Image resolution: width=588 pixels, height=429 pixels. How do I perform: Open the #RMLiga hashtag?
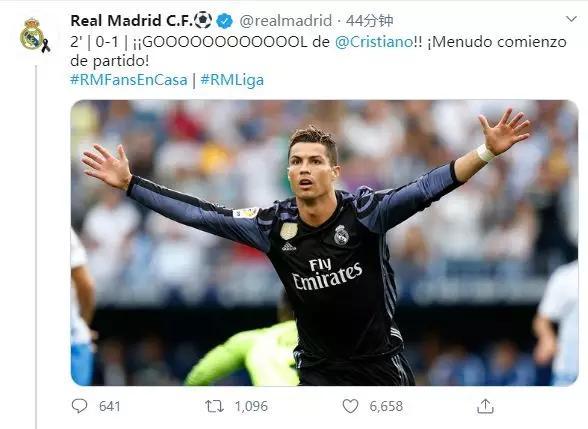click(x=232, y=80)
